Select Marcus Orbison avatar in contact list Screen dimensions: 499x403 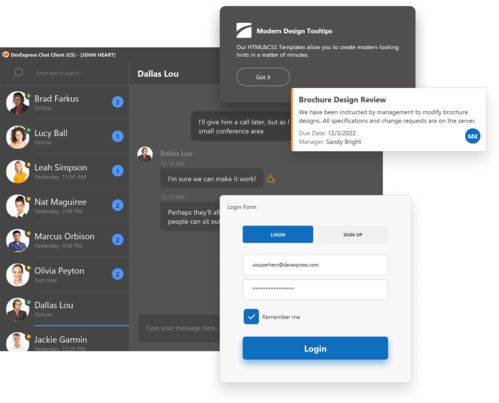pos(17,240)
